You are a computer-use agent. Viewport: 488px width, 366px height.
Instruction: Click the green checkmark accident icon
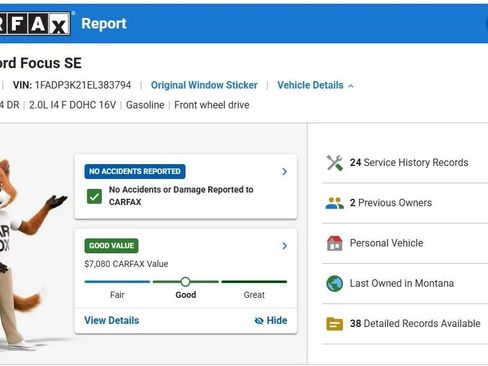pos(94,196)
